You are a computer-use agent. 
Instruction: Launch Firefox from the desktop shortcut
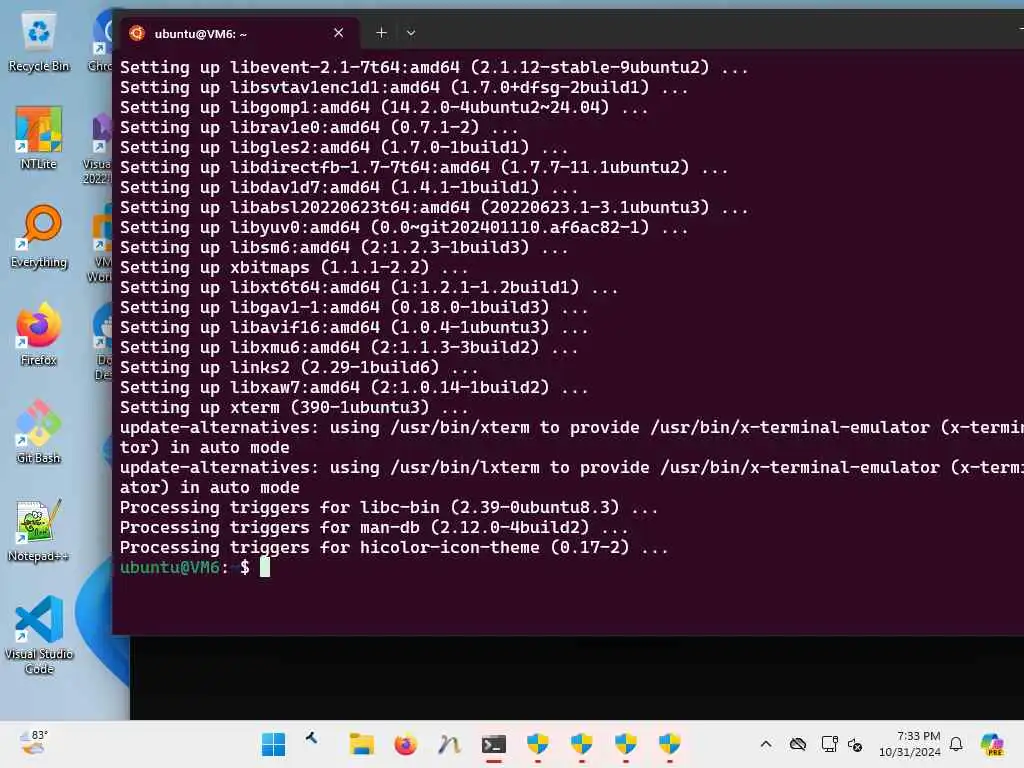[x=39, y=334]
